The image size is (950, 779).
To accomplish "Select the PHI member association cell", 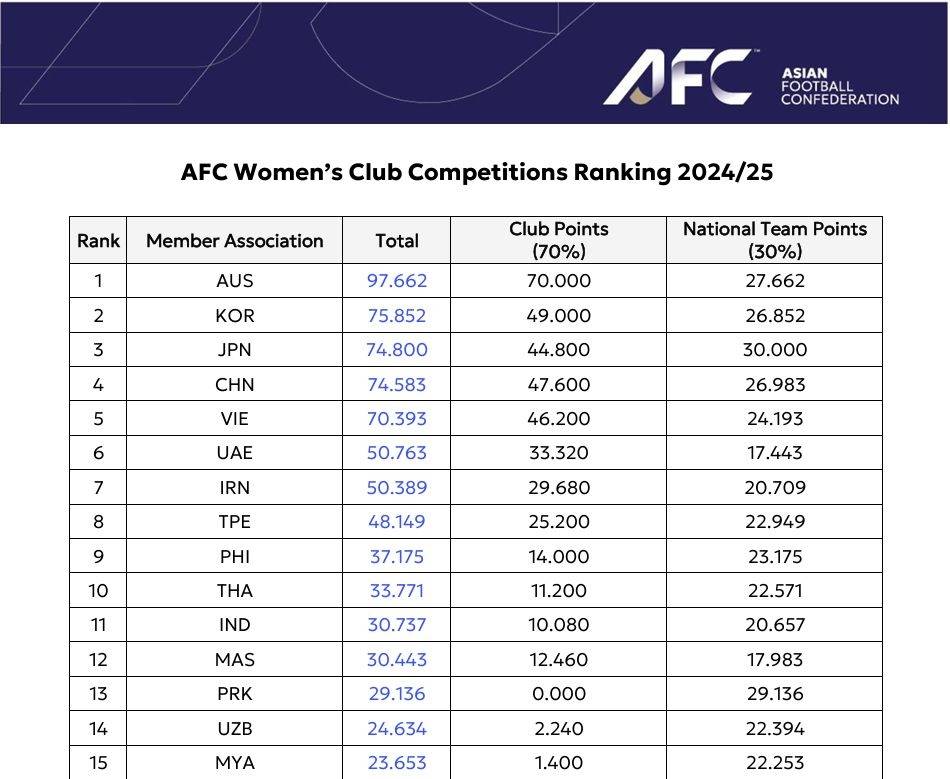I will coord(234,557).
